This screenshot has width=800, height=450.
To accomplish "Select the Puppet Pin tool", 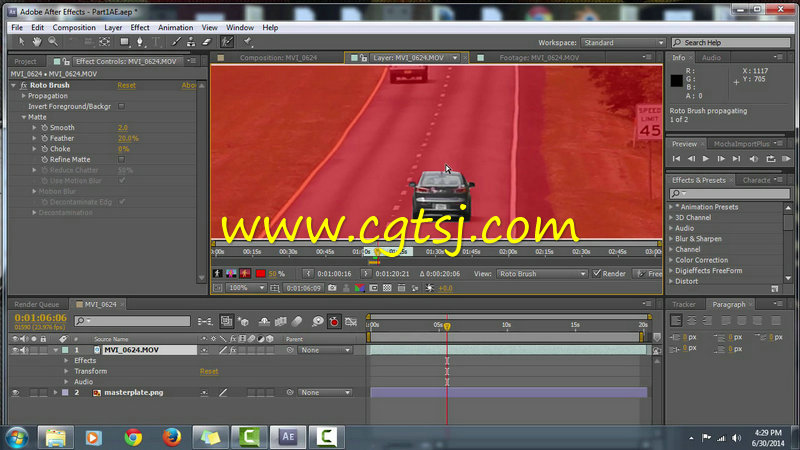I will [x=247, y=42].
